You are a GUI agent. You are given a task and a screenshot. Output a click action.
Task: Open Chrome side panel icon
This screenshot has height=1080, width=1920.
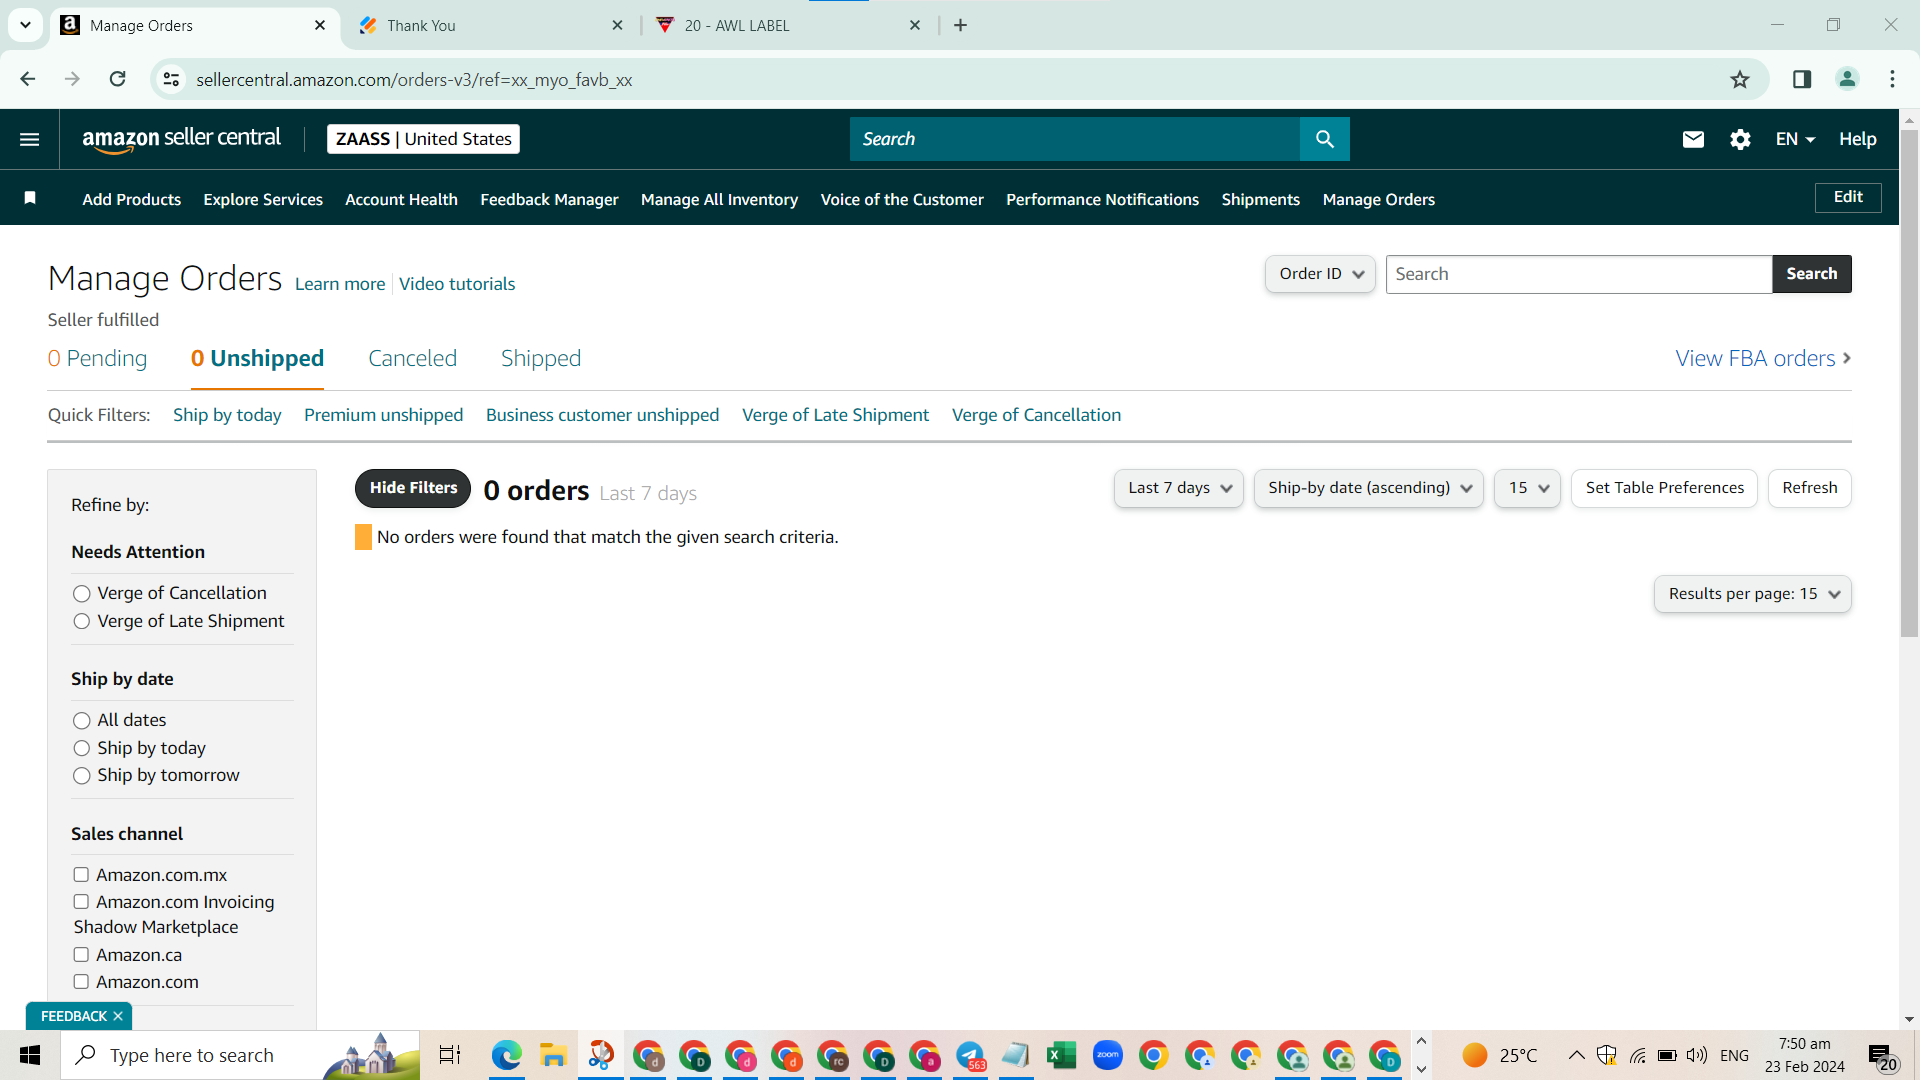coord(1802,79)
